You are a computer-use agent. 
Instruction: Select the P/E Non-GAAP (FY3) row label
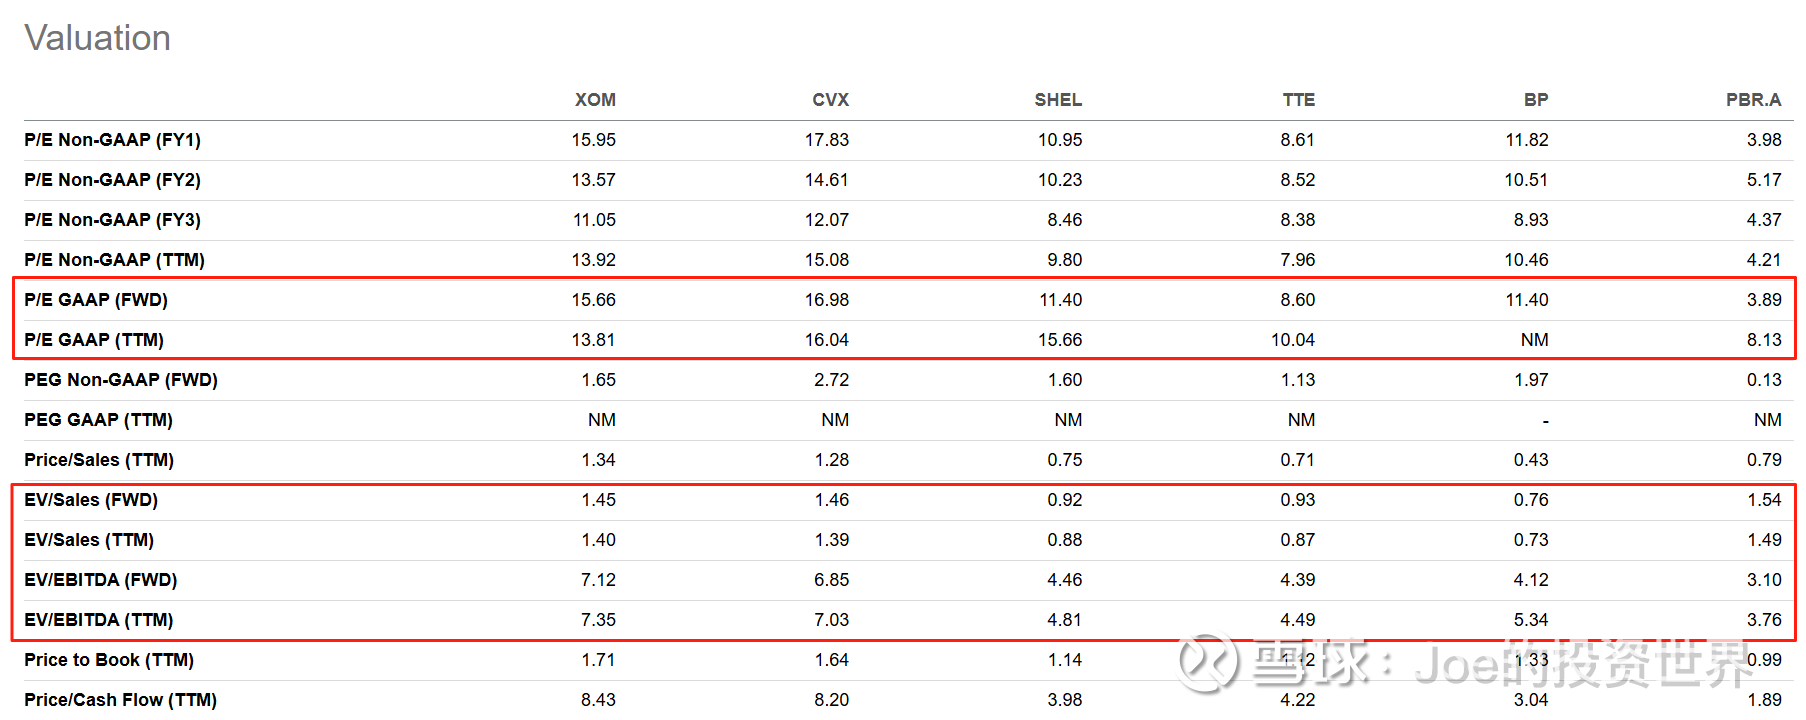(x=112, y=220)
